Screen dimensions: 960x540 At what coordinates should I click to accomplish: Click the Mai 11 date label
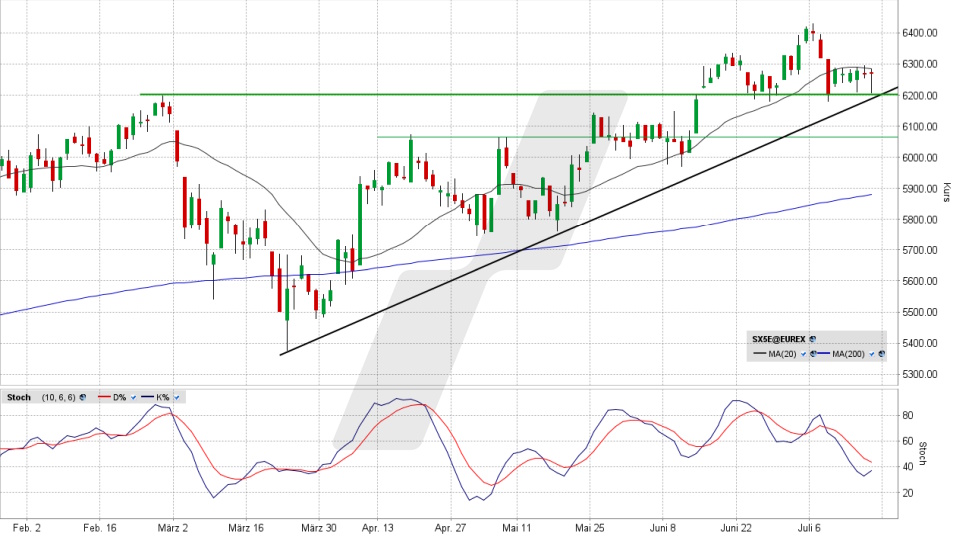(517, 528)
